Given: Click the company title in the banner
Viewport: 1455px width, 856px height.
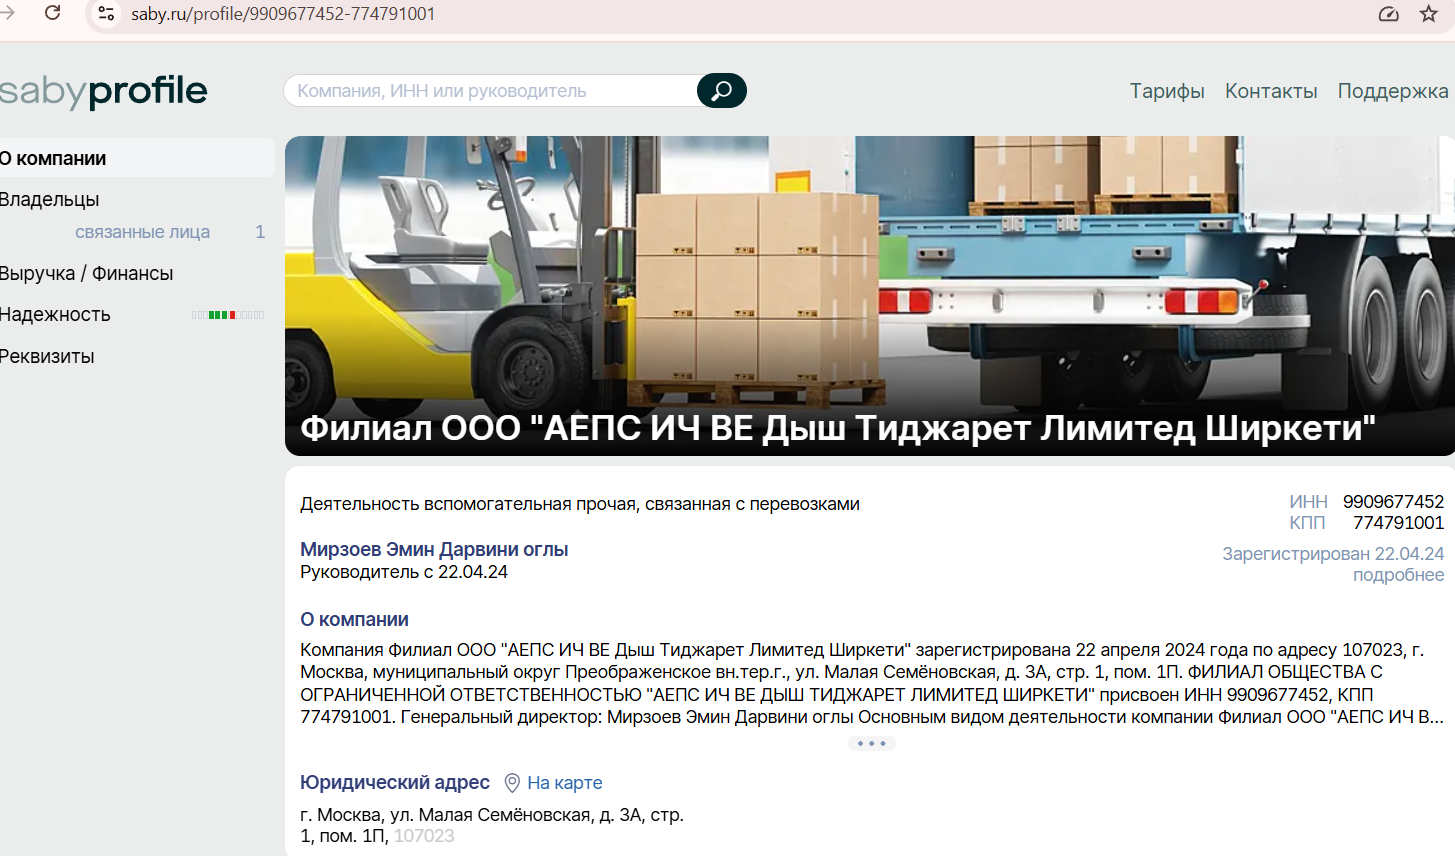Looking at the screenshot, I should 838,428.
